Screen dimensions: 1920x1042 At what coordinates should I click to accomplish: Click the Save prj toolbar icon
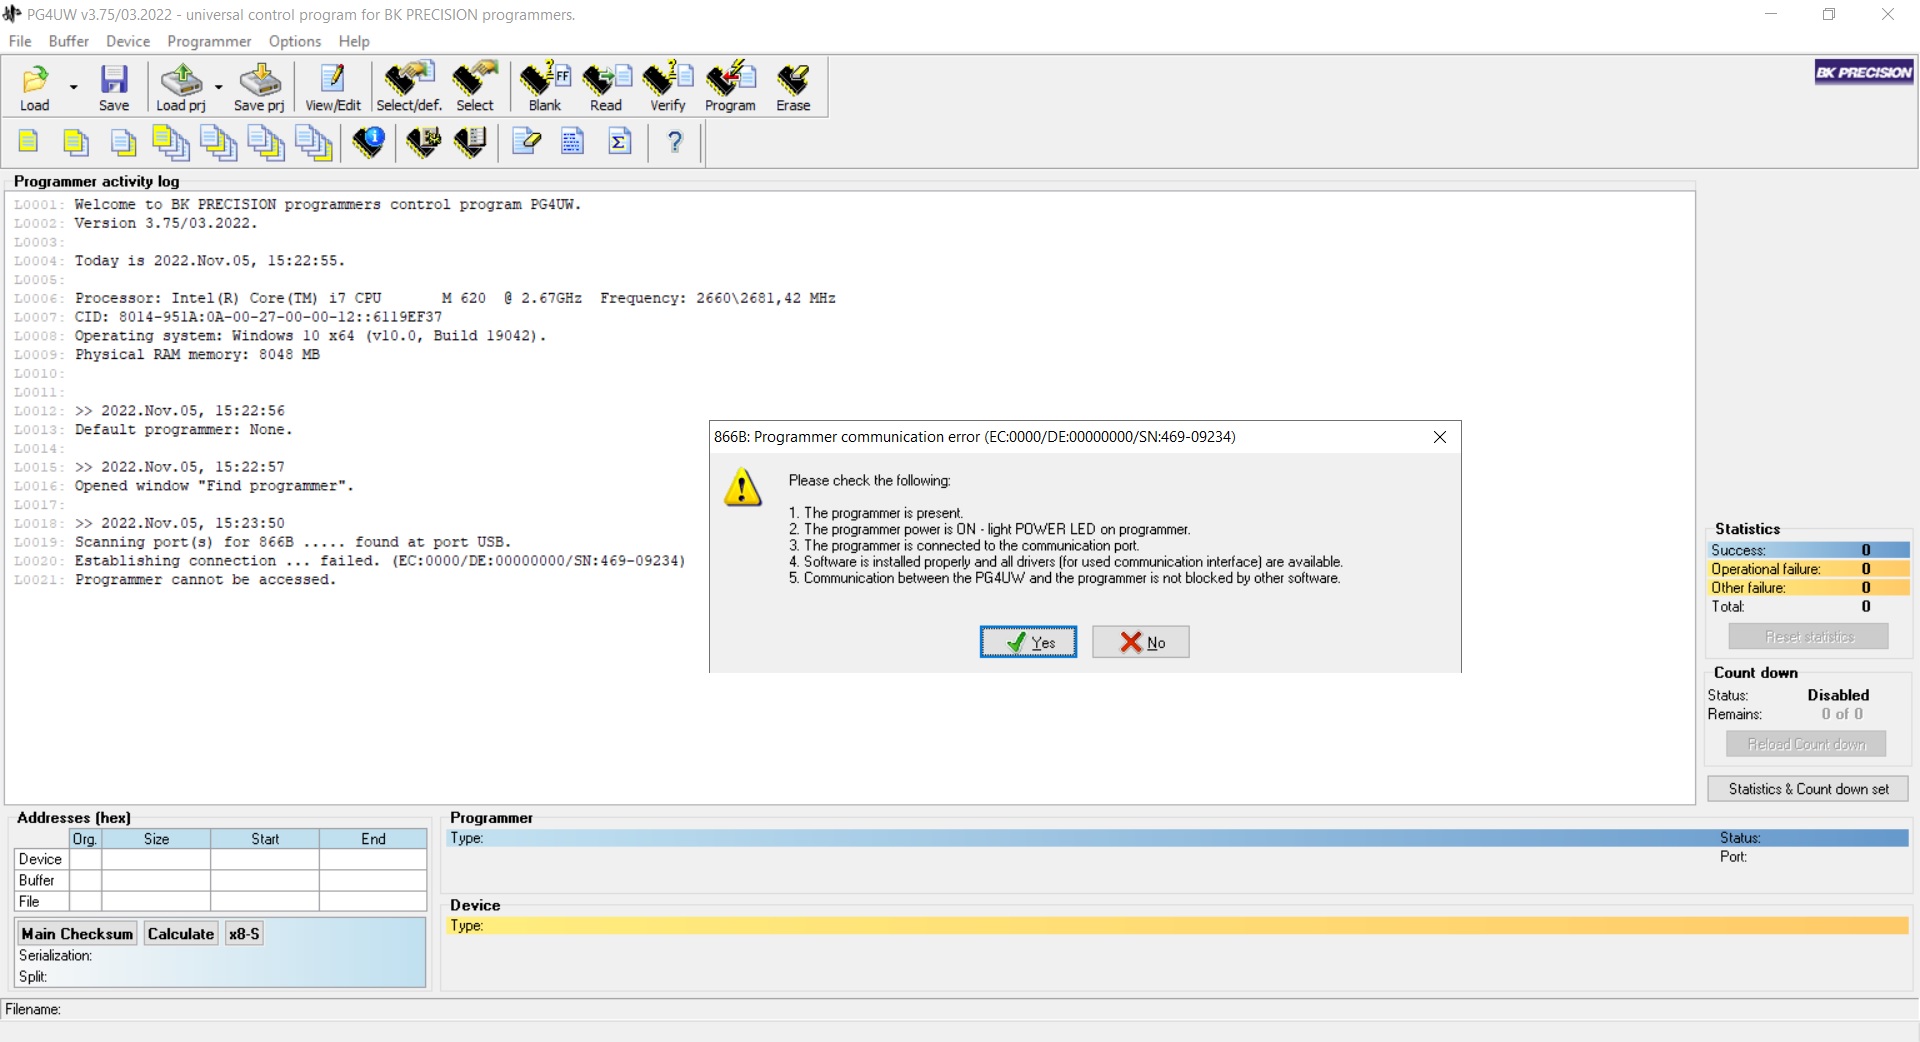259,87
